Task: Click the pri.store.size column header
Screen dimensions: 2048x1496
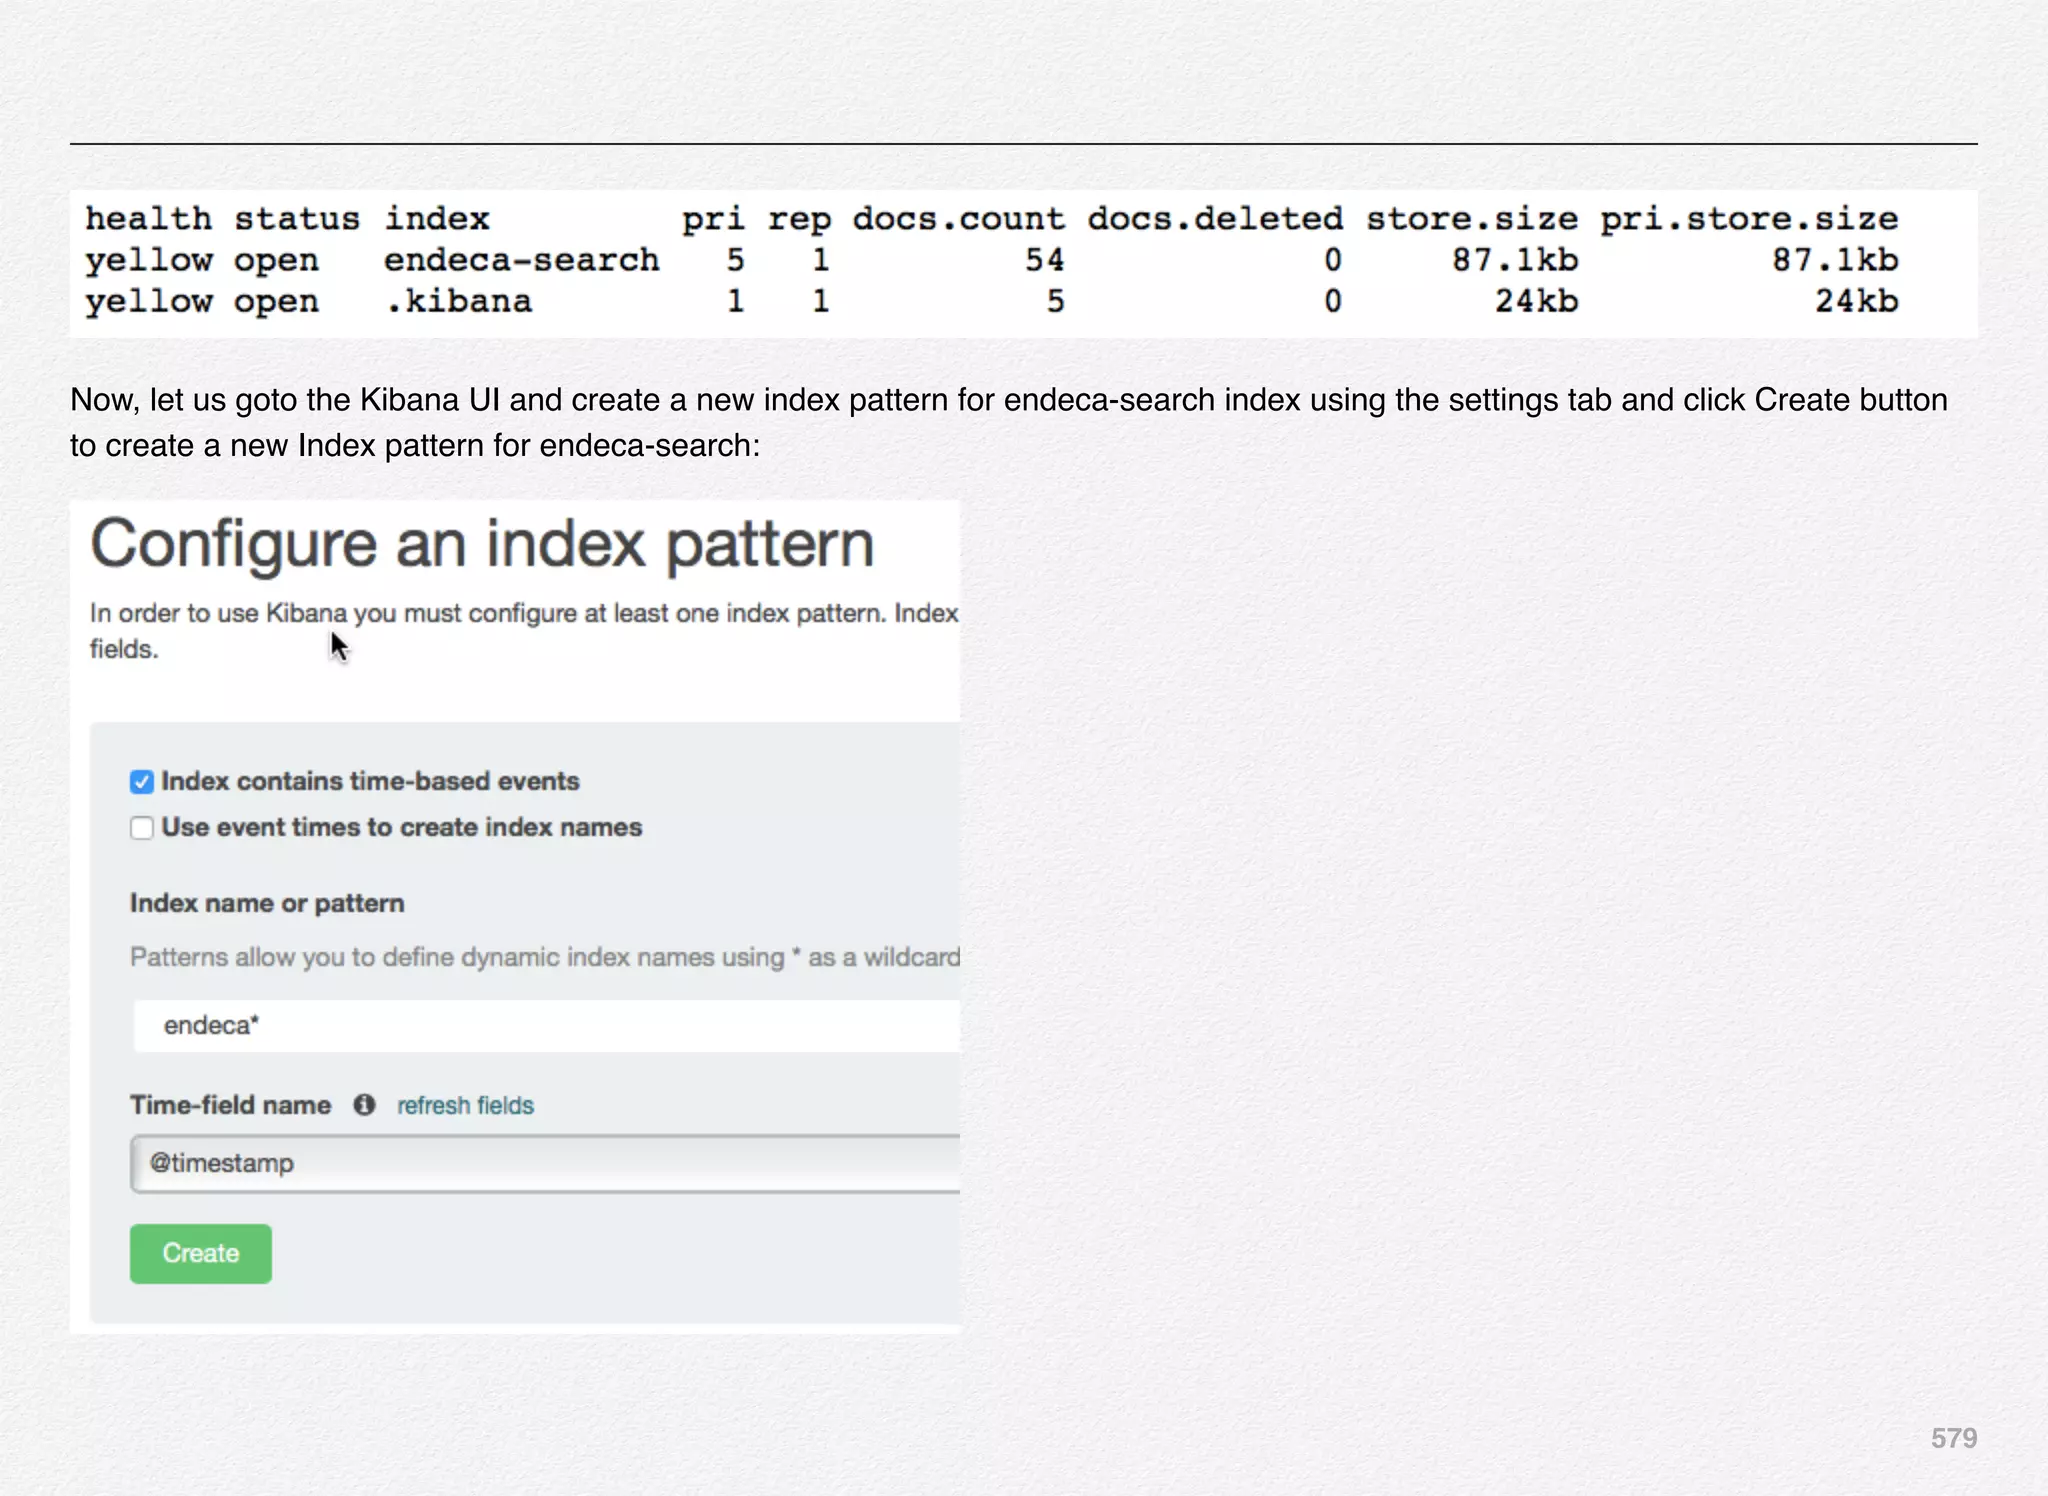Action: point(1749,219)
